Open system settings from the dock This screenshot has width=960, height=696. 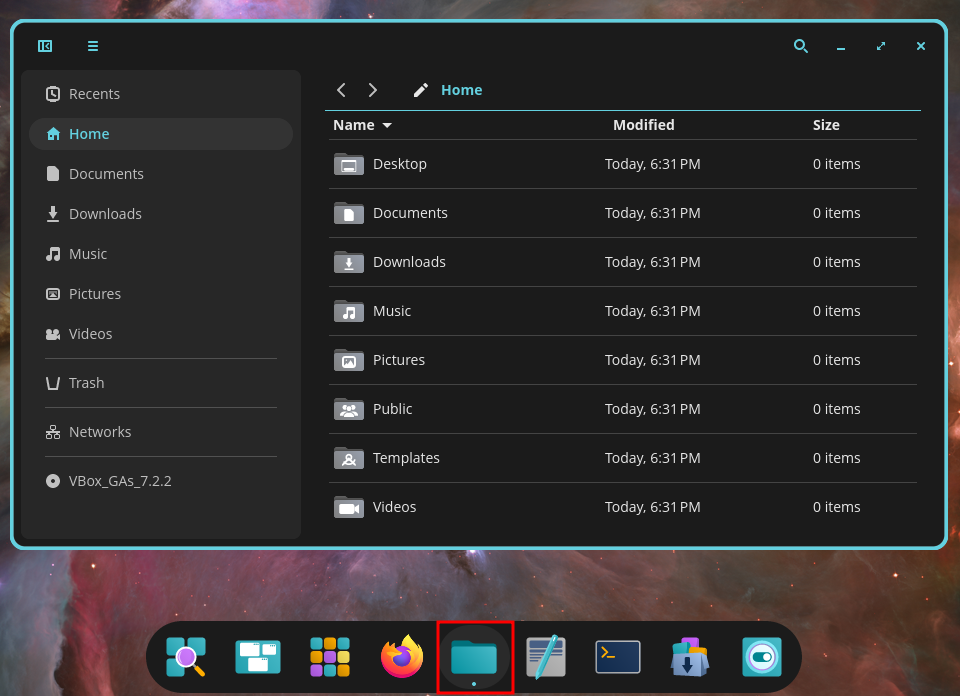[761, 656]
